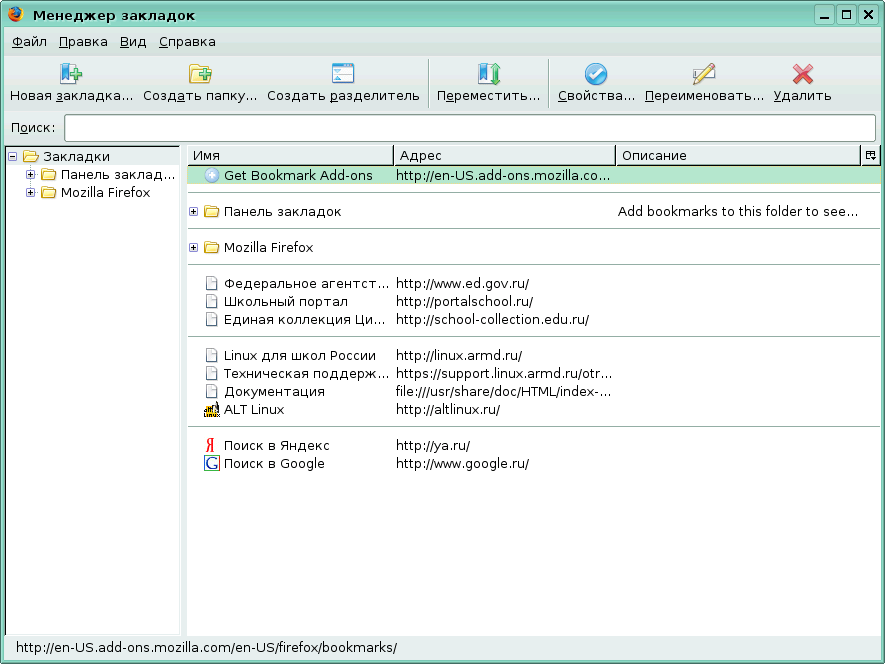Click the Яндекс icon beside Поиск в Яндекс
Viewport: 885px width, 664px height.
click(211, 445)
